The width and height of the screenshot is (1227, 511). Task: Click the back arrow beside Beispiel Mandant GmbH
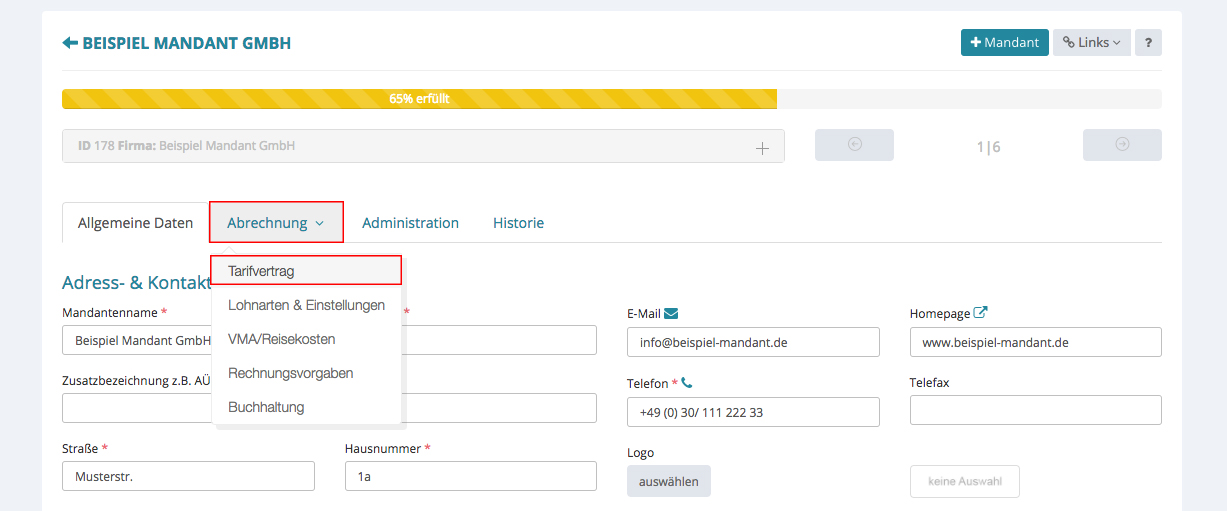tap(70, 43)
